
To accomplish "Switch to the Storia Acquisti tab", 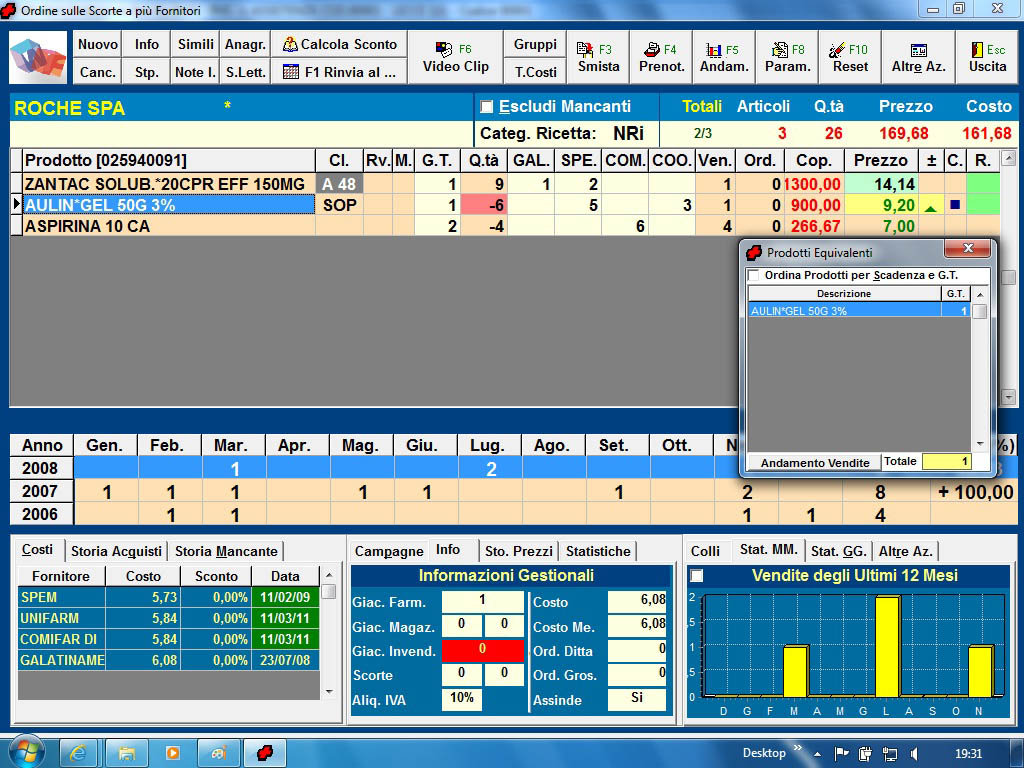I will click(116, 551).
